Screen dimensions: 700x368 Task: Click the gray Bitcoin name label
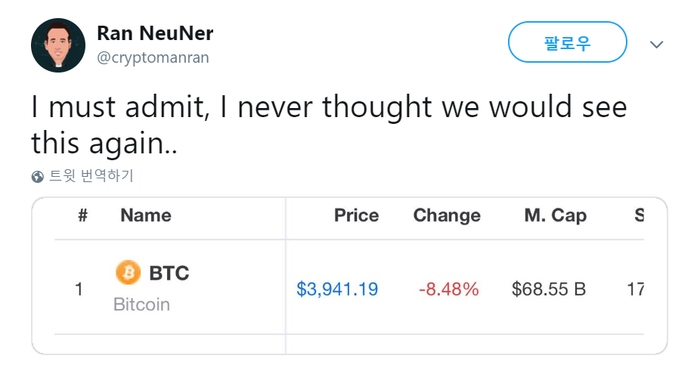(142, 305)
